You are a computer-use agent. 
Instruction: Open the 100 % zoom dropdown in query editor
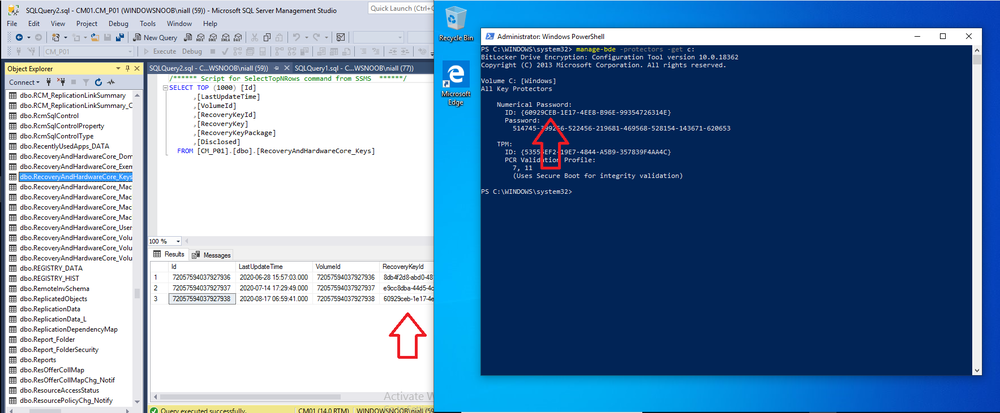(178, 242)
